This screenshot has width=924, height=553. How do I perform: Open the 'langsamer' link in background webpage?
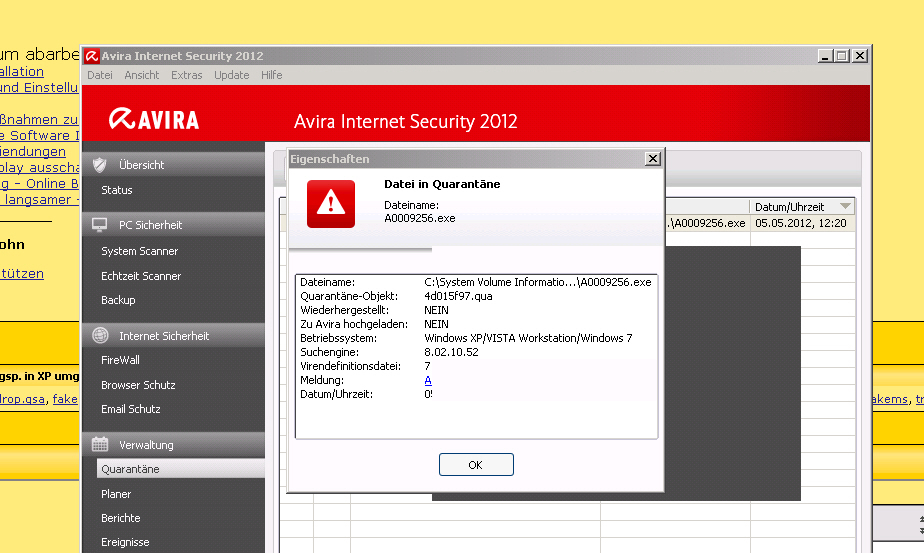(x=38, y=199)
